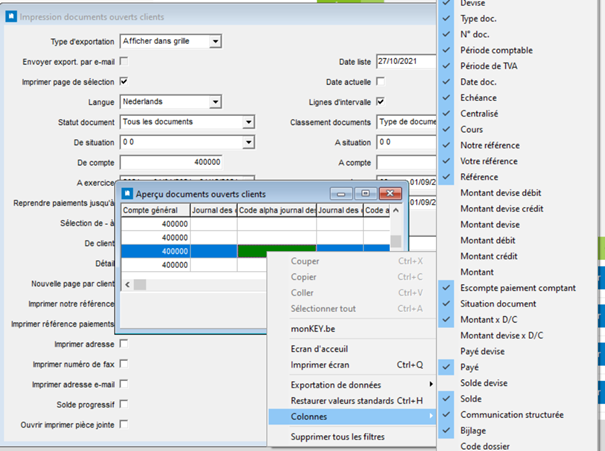Enable Solde progressif checkbox
The image size is (605, 451).
pos(124,404)
